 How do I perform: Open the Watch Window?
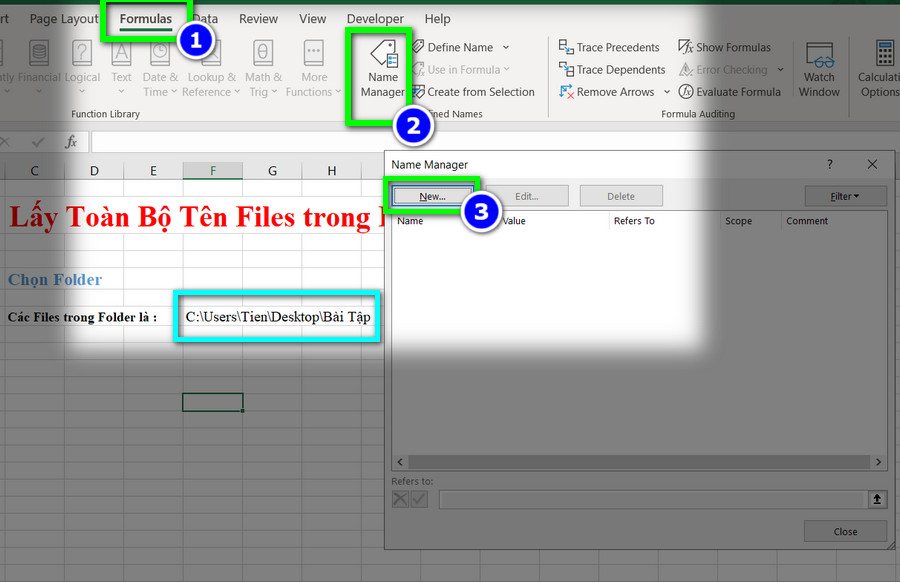819,69
